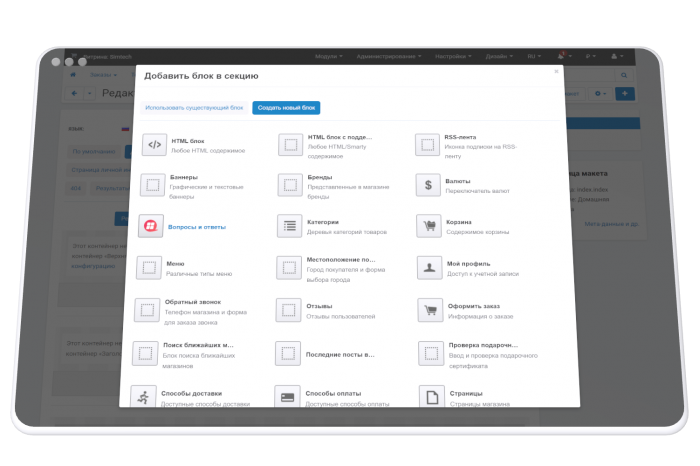This screenshot has height=466, width=700.
Task: Click the Способы оплаты block title
Action: click(333, 393)
